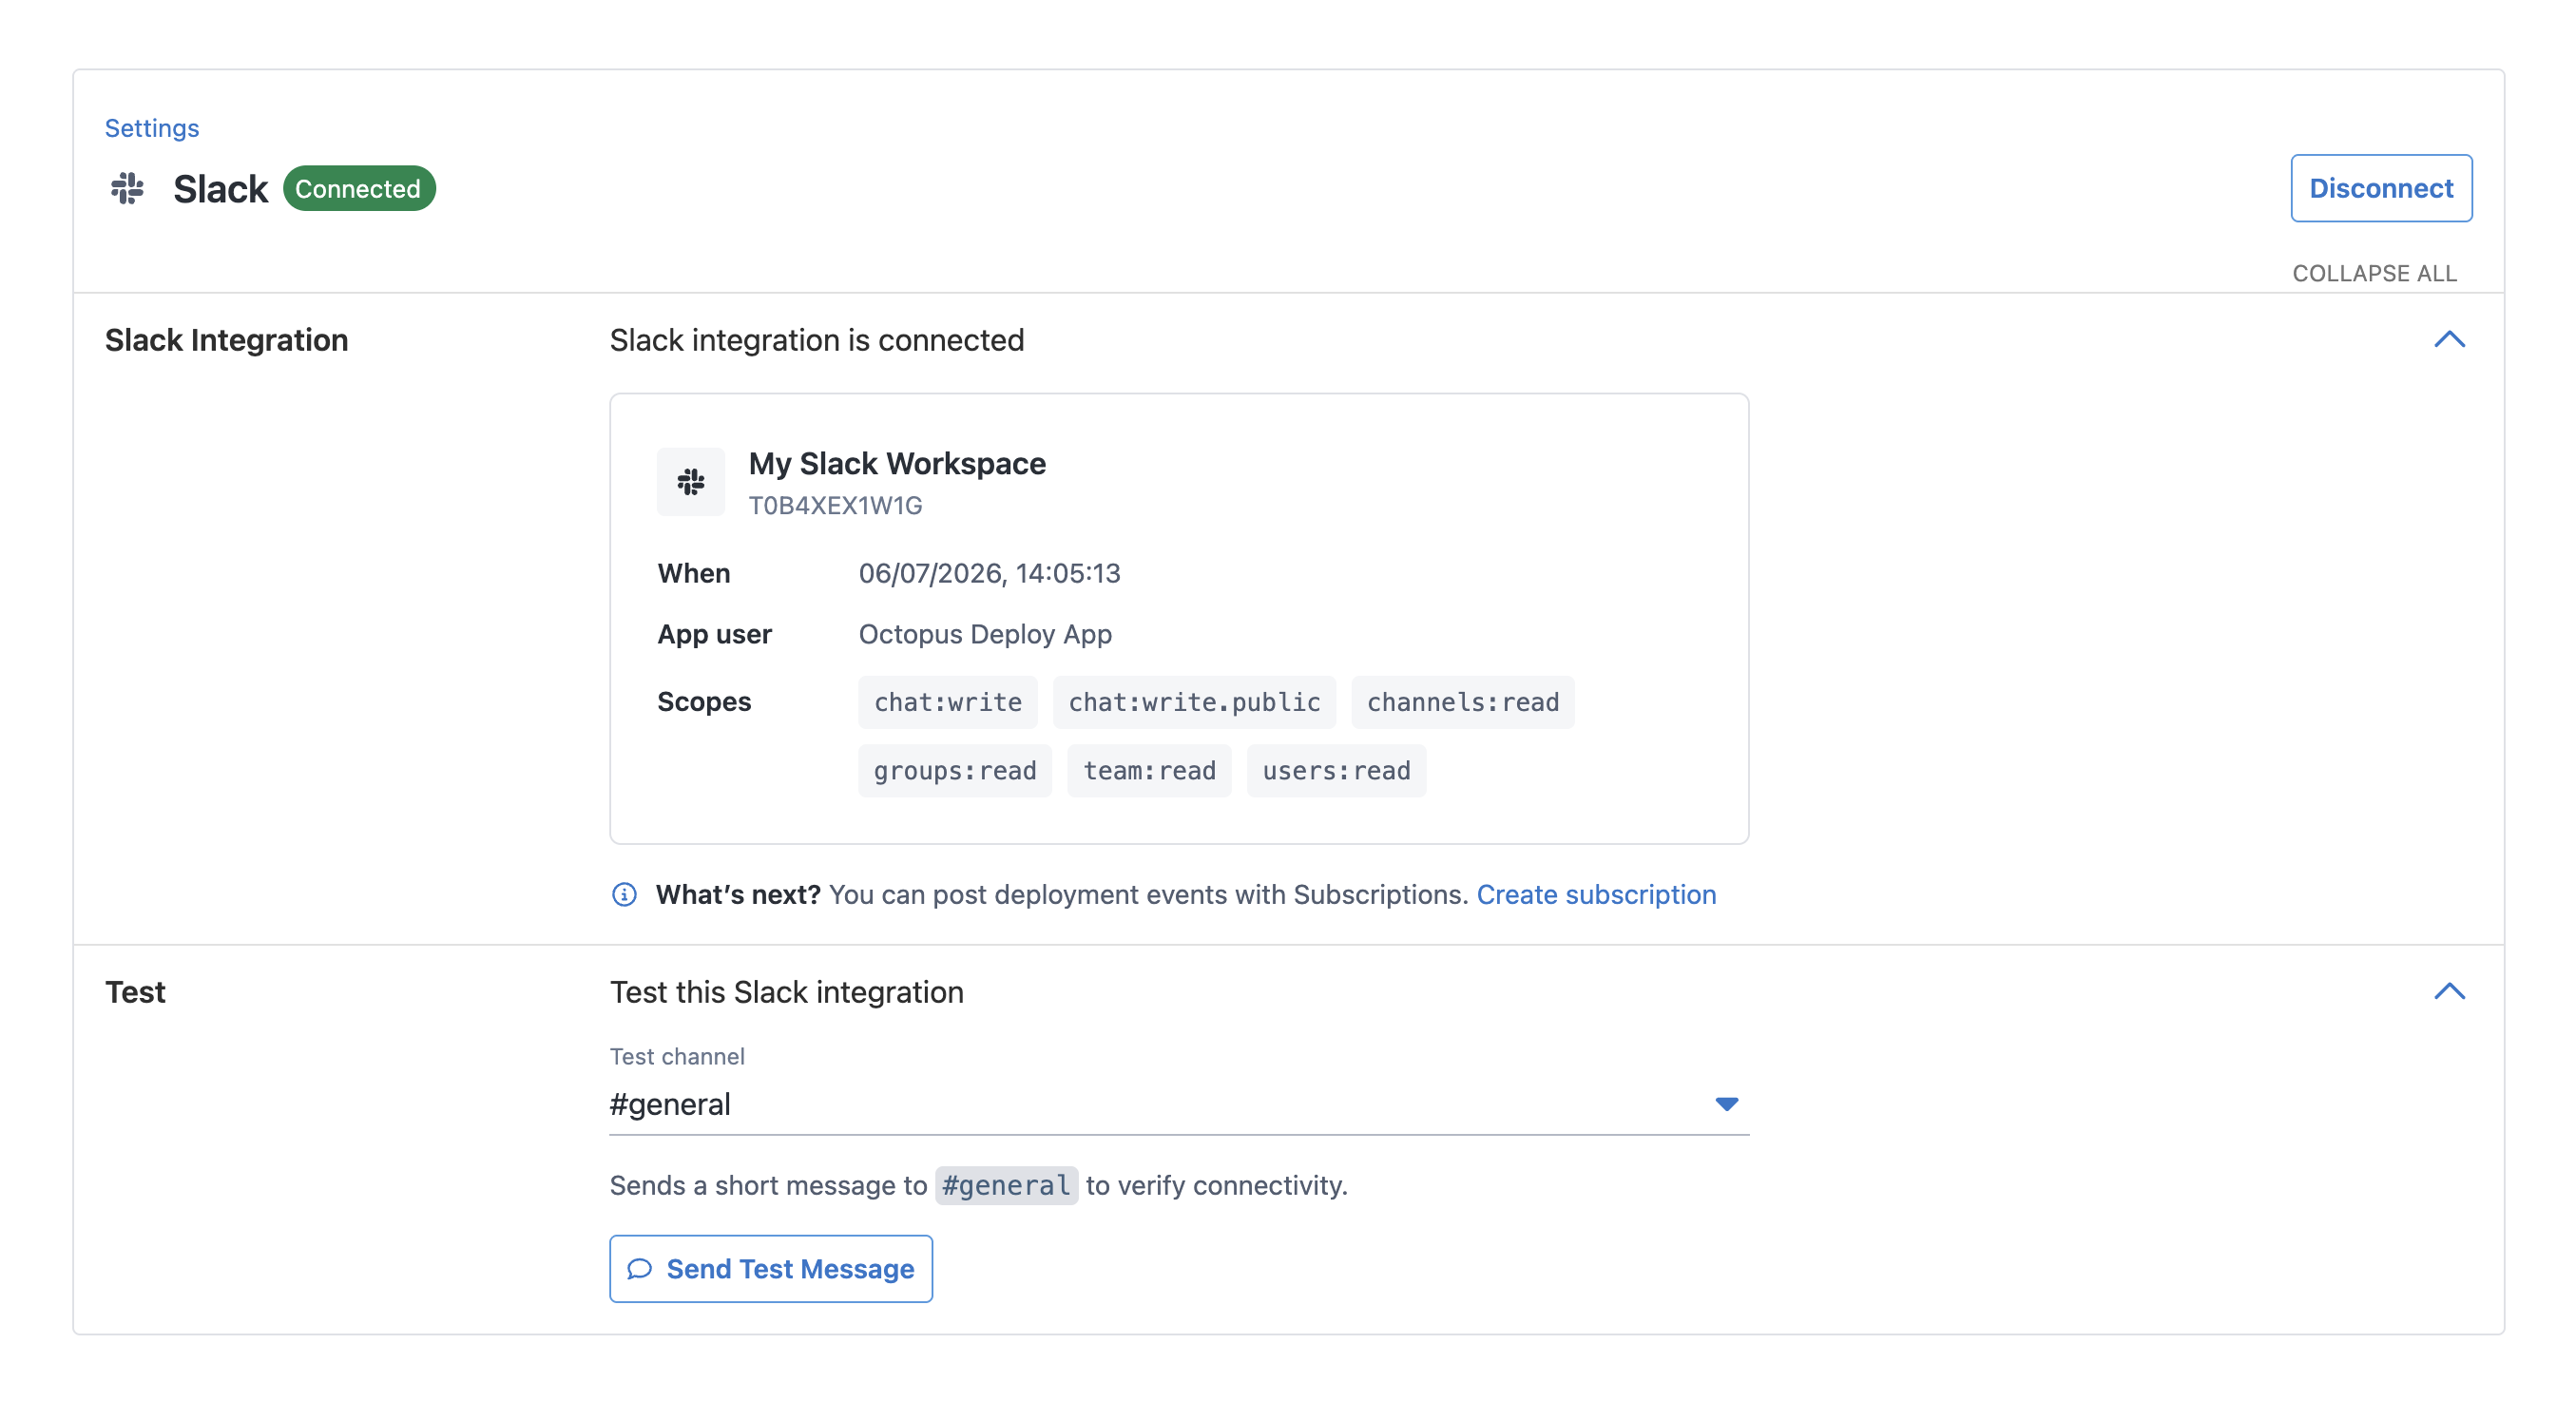Click the Test section heading
This screenshot has height=1401, width=2576.
pyautogui.click(x=135, y=992)
